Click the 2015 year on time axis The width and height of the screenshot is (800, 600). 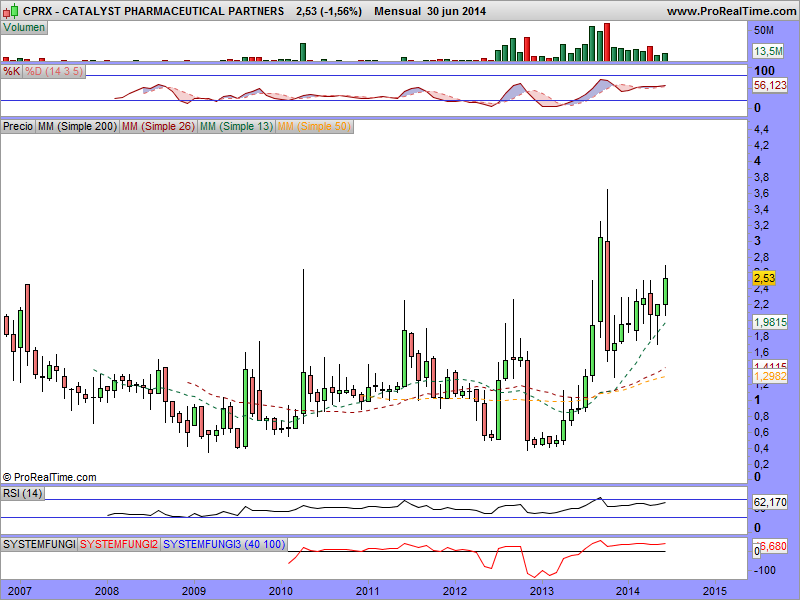tap(715, 591)
